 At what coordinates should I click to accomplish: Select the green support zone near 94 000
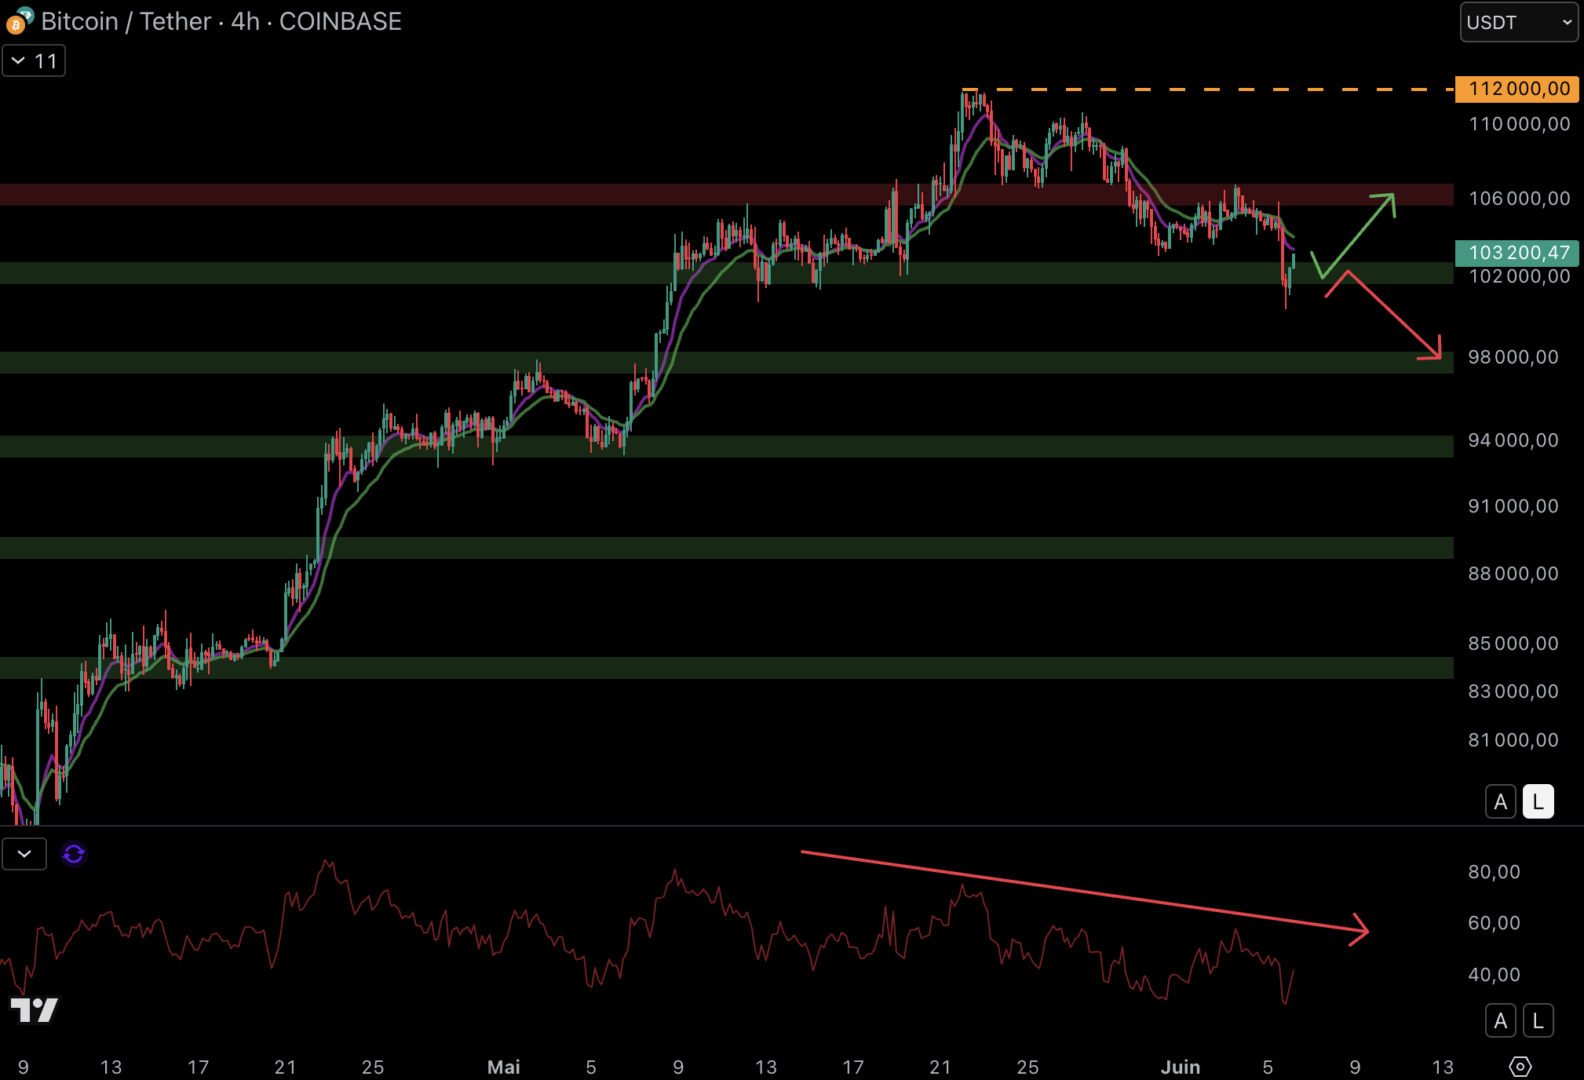[x=727, y=446]
